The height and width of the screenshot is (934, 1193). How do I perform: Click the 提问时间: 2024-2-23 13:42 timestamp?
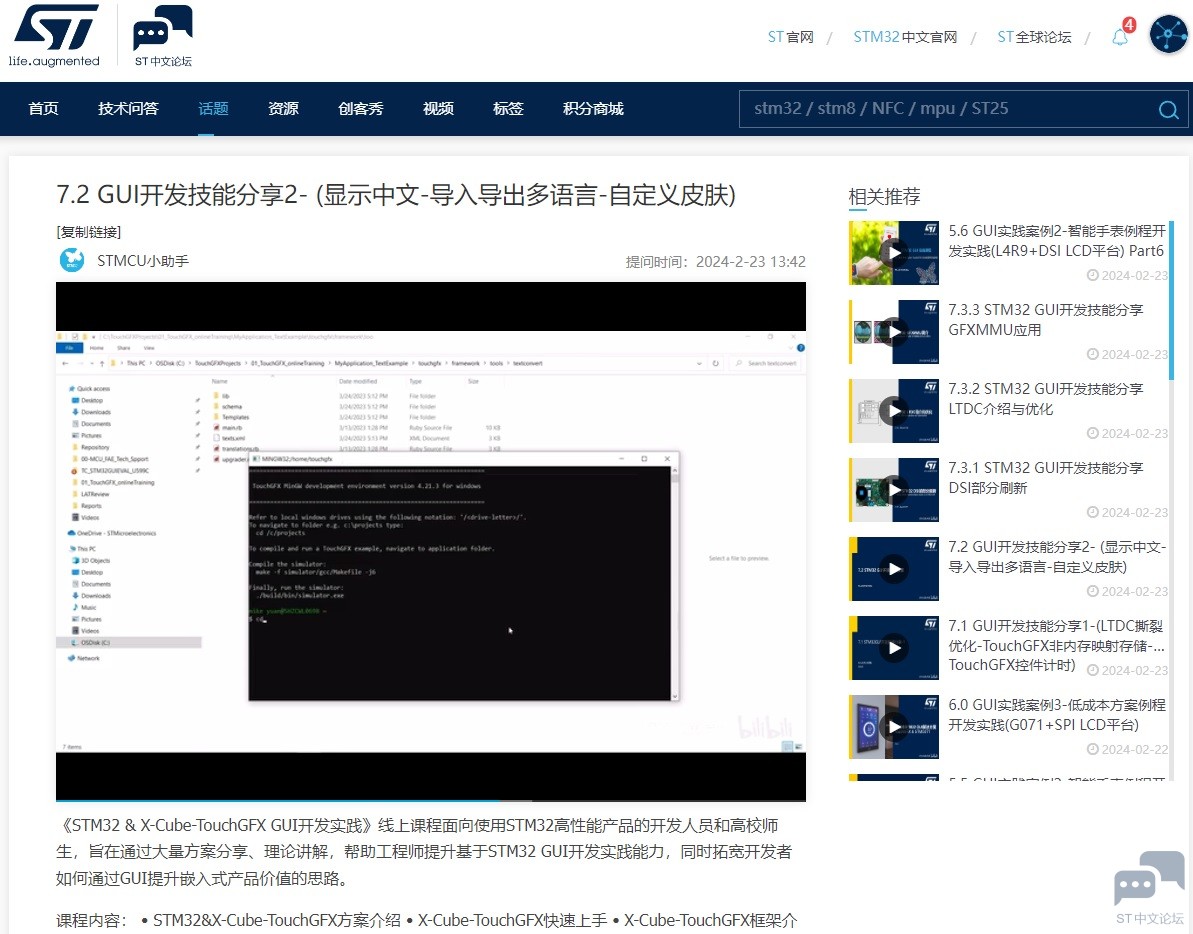point(715,262)
